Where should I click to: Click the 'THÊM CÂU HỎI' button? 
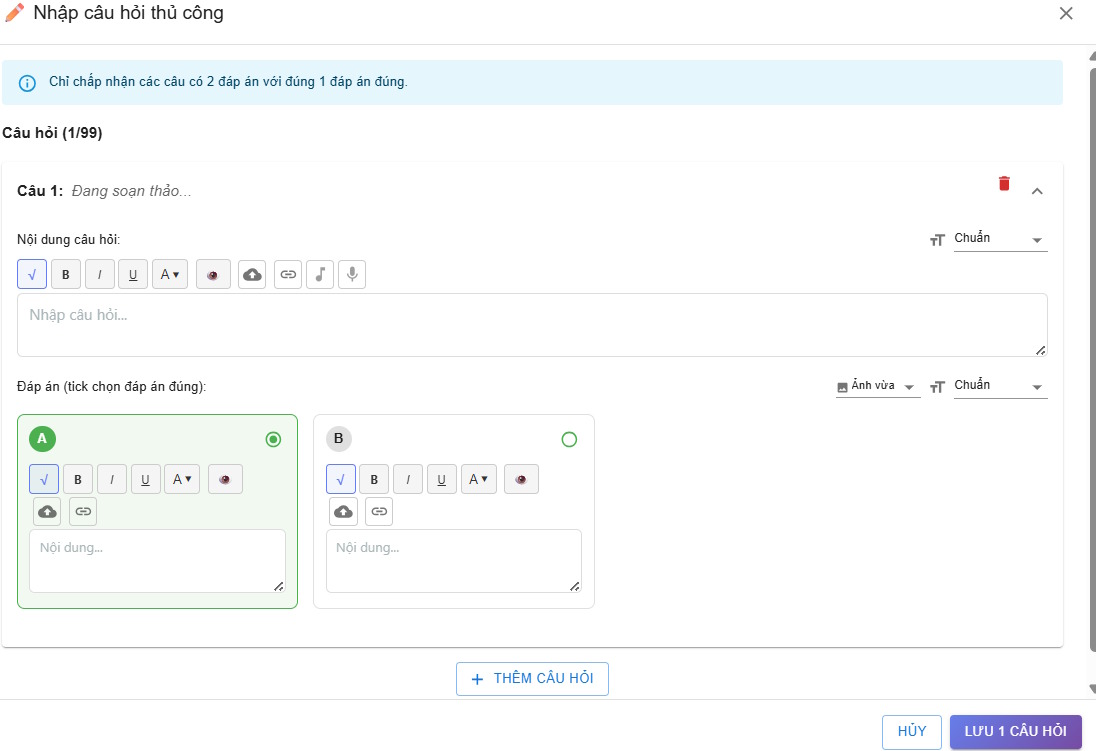click(532, 678)
